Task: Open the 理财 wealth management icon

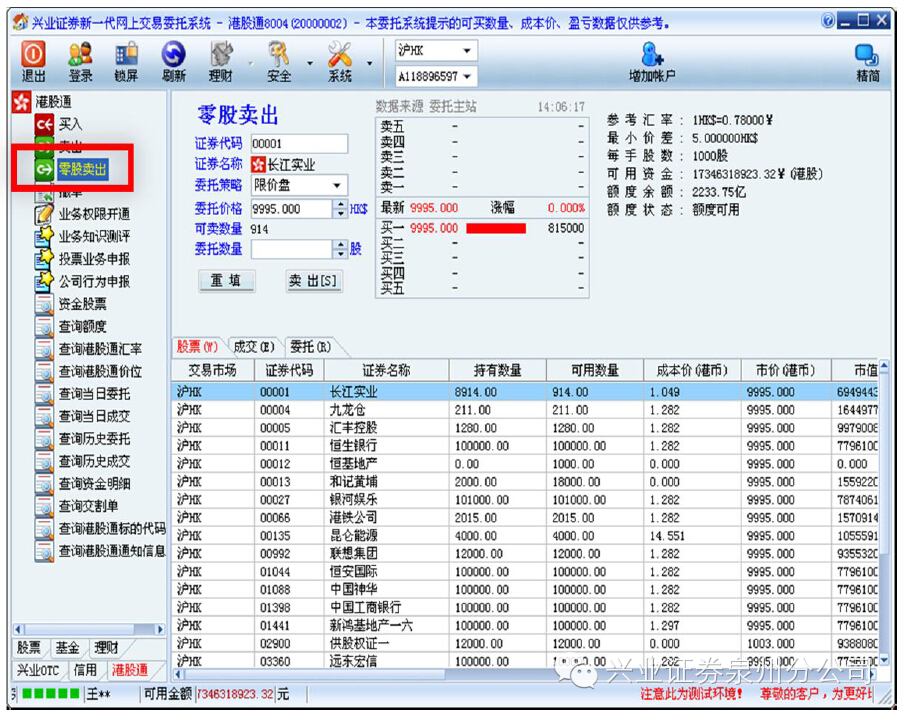Action: pos(221,62)
